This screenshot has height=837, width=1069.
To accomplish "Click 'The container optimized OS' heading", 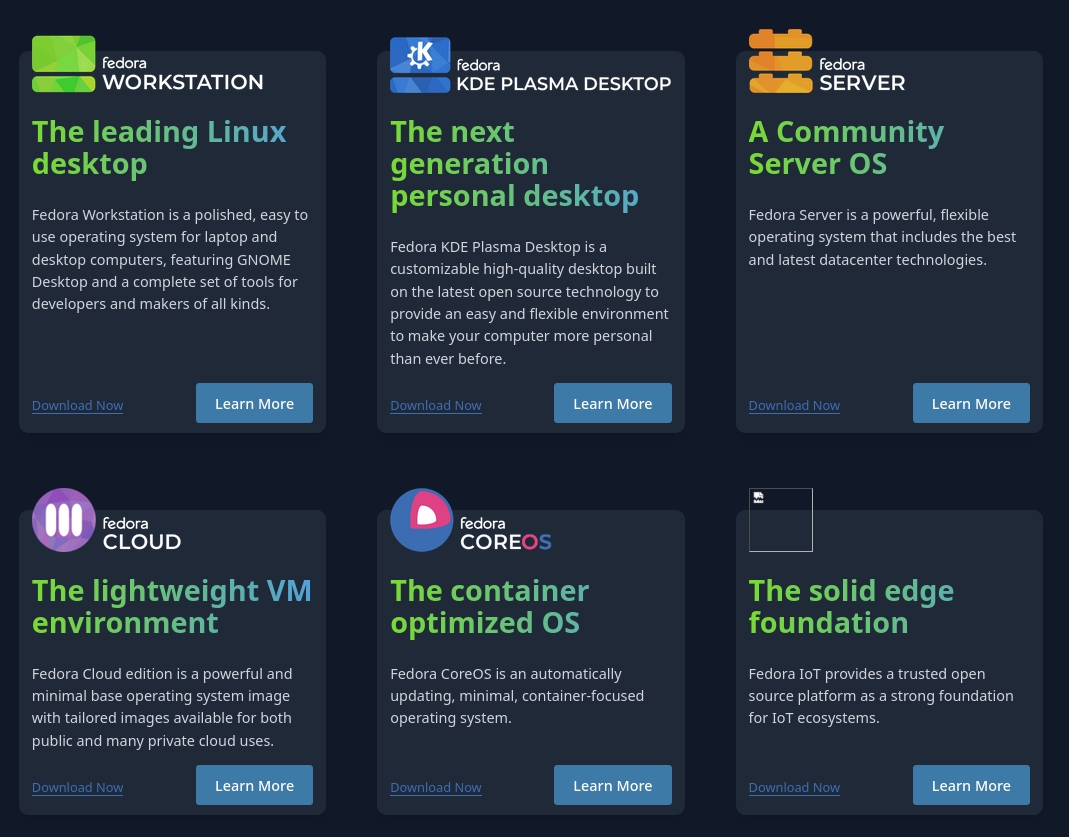I will click(490, 607).
